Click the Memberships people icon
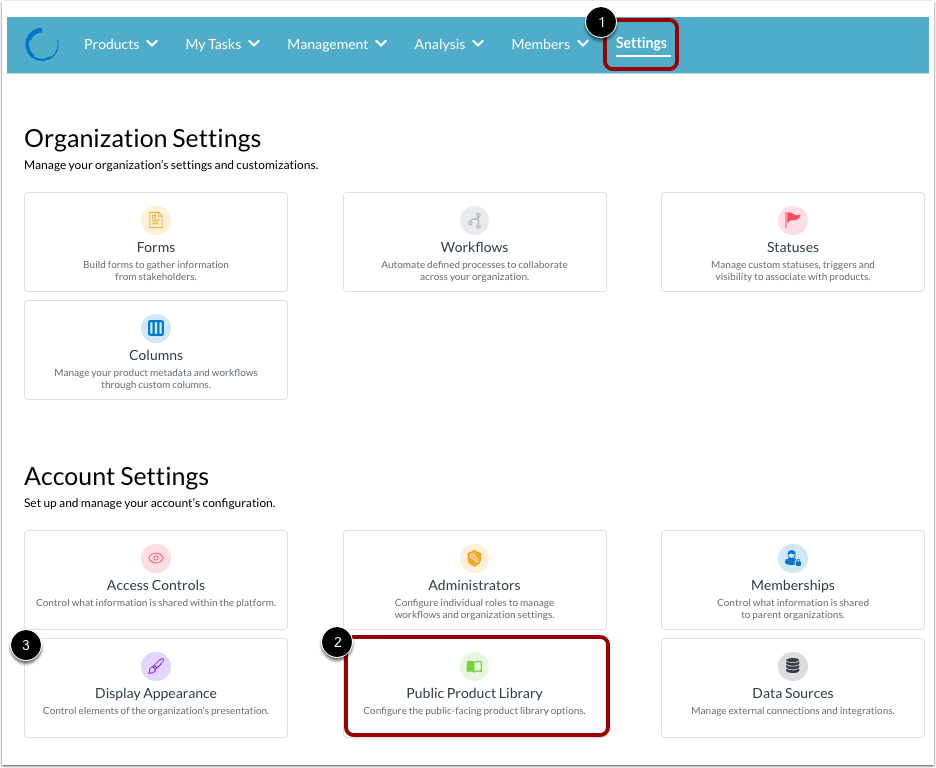 point(792,558)
